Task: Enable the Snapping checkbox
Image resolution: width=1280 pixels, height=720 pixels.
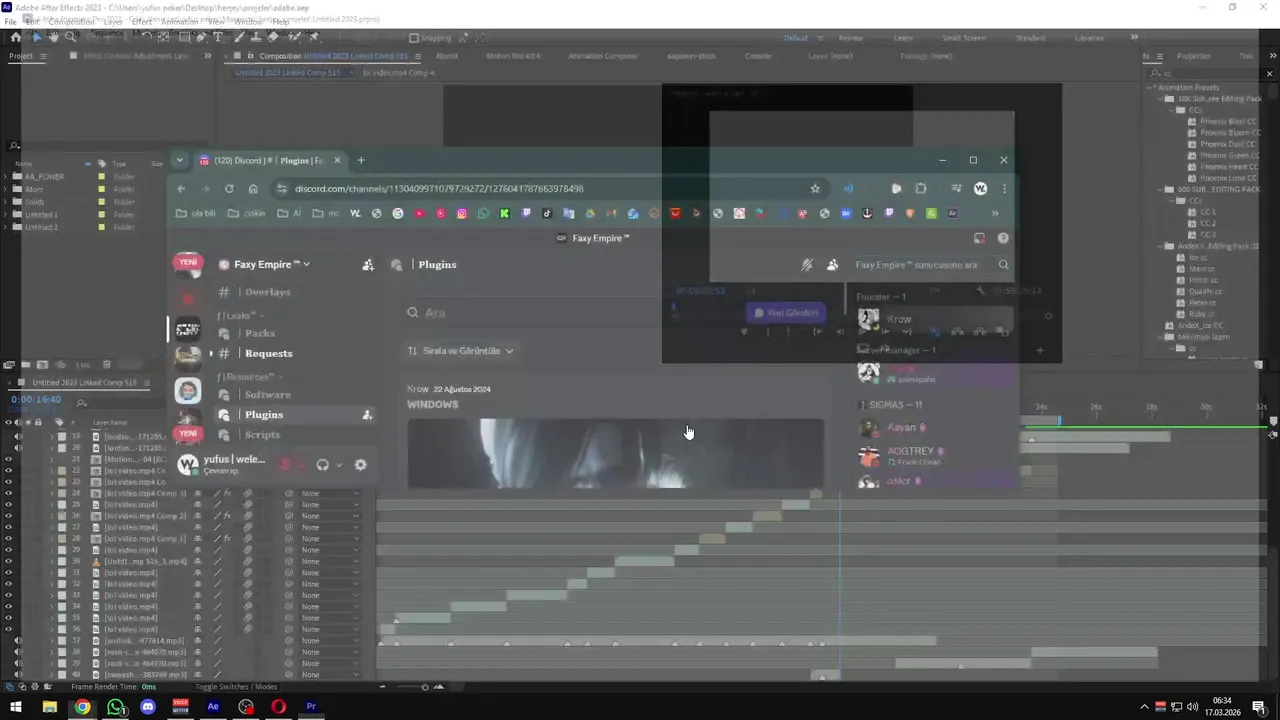Action: 414,38
